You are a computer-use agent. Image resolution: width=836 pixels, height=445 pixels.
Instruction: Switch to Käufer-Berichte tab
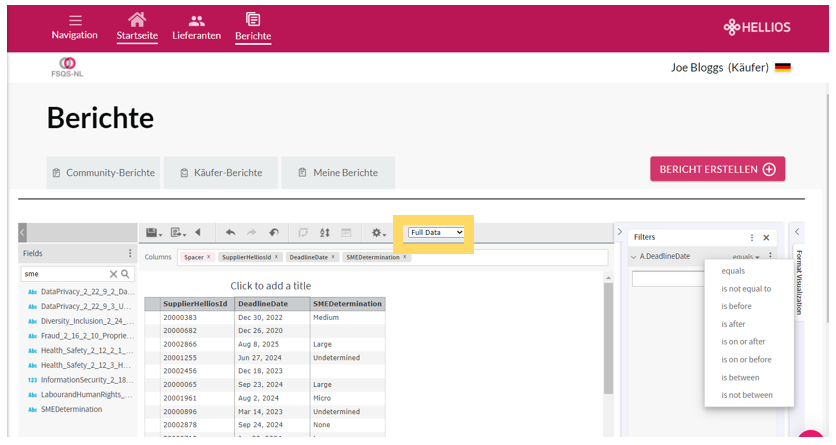pyautogui.click(x=221, y=173)
